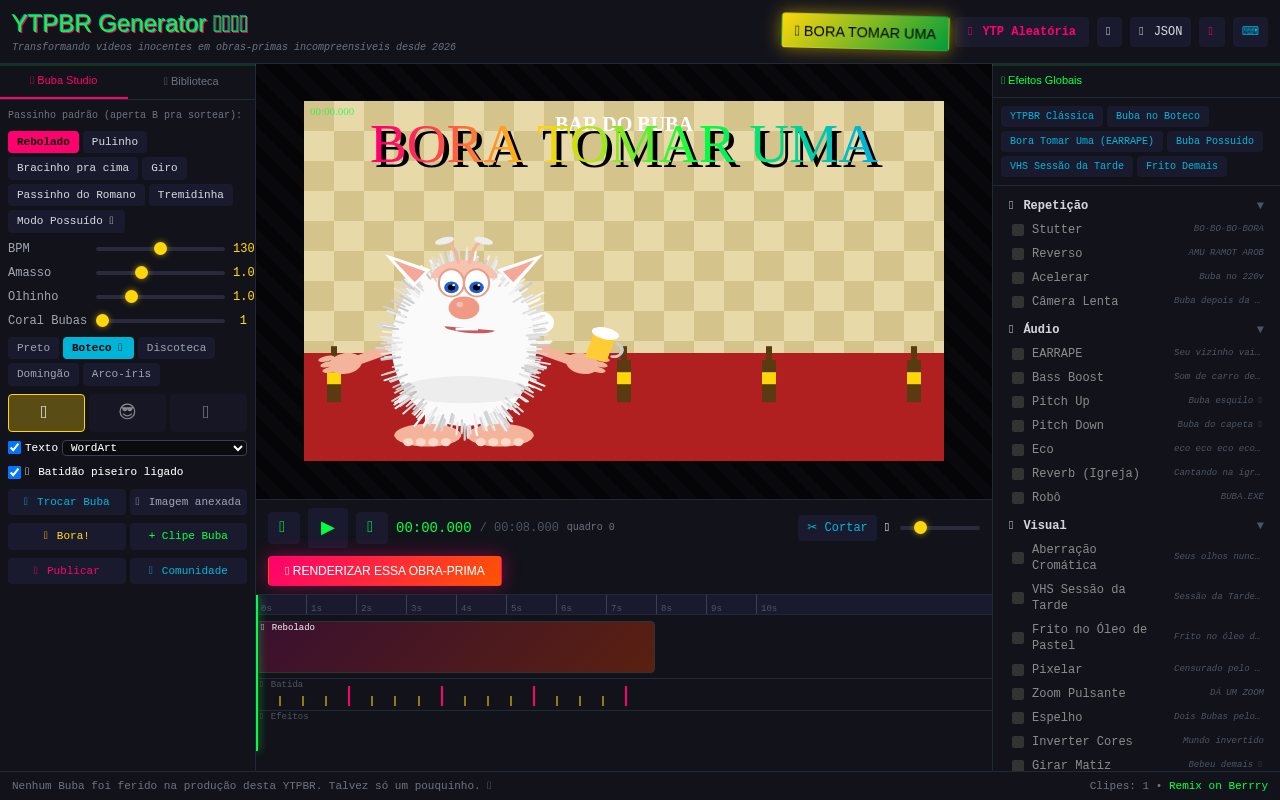The width and height of the screenshot is (1280, 800).
Task: Uncheck the Texto checkbox
Action: pyautogui.click(x=14, y=448)
